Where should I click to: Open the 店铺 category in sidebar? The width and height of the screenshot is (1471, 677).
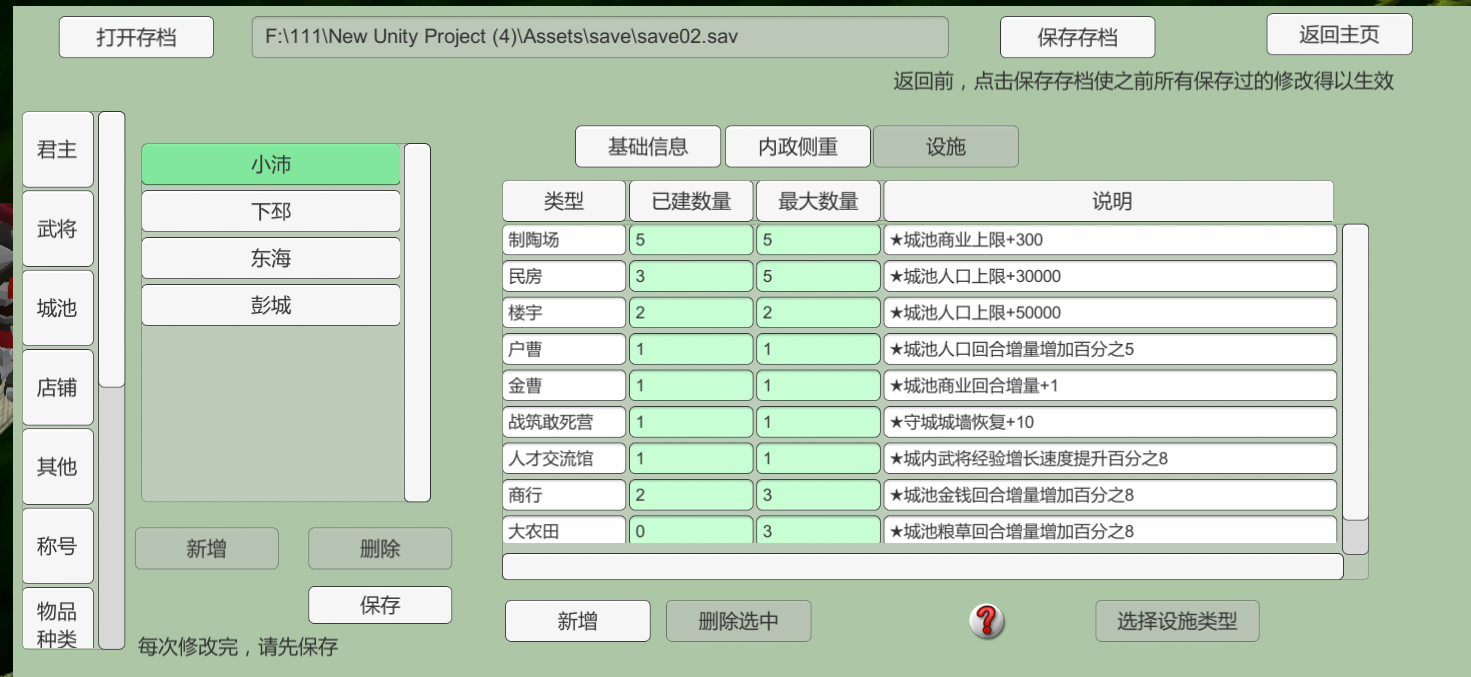57,388
